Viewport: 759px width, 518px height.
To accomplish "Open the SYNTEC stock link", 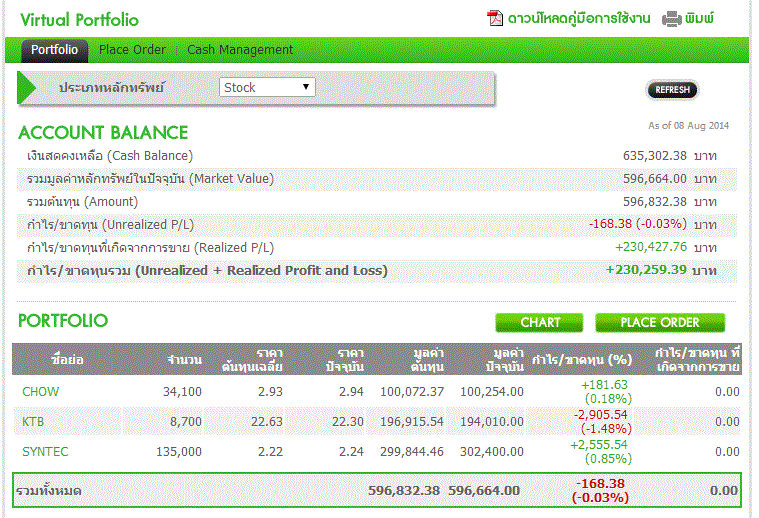I will click(45, 452).
